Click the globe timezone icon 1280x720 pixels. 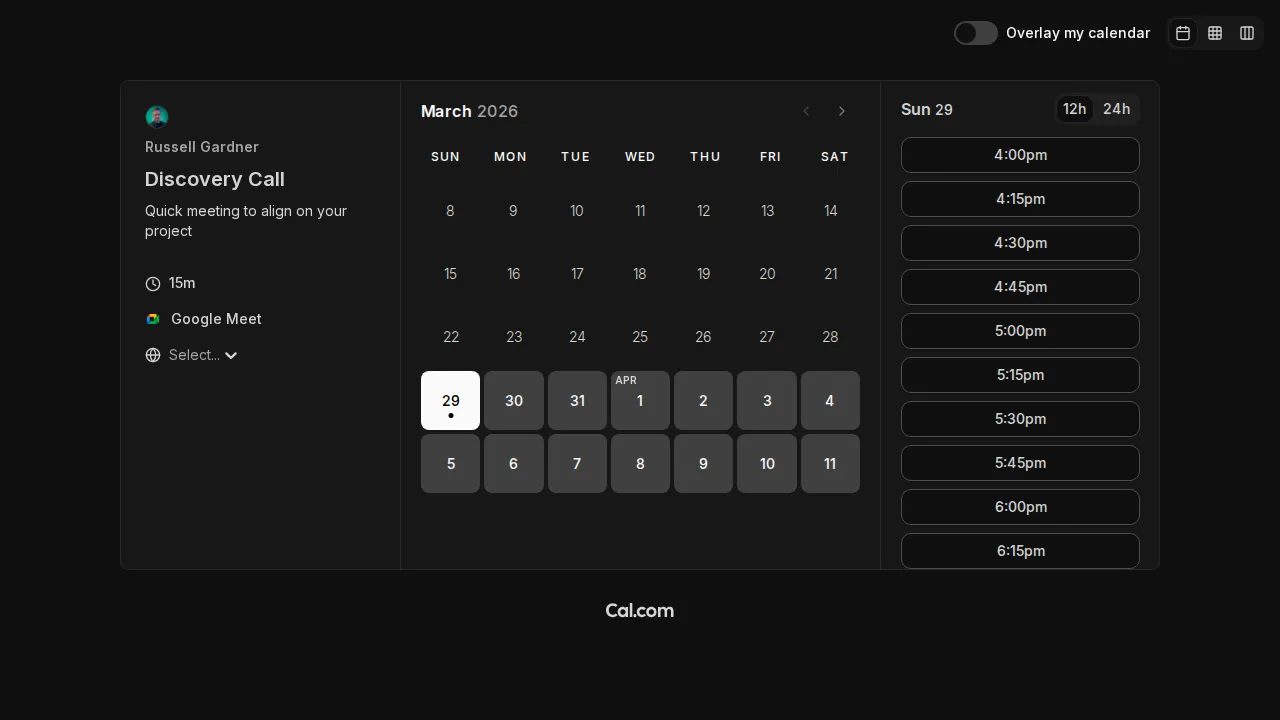[x=152, y=355]
